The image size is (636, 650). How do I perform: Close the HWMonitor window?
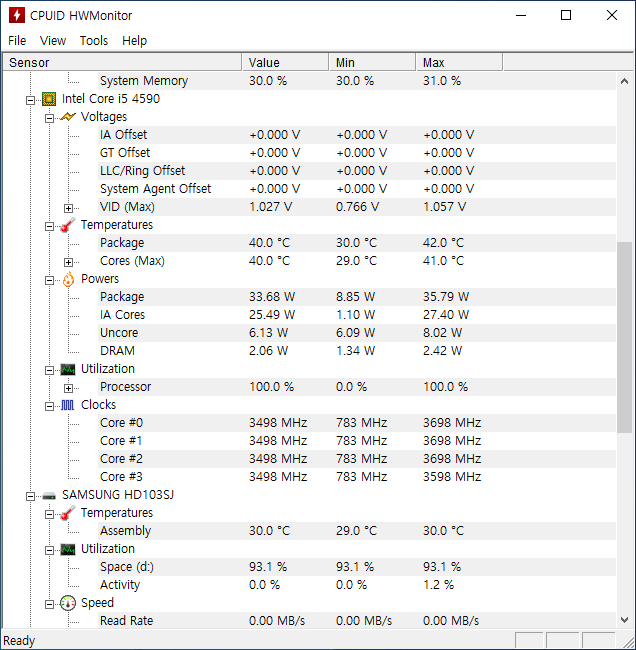[612, 15]
